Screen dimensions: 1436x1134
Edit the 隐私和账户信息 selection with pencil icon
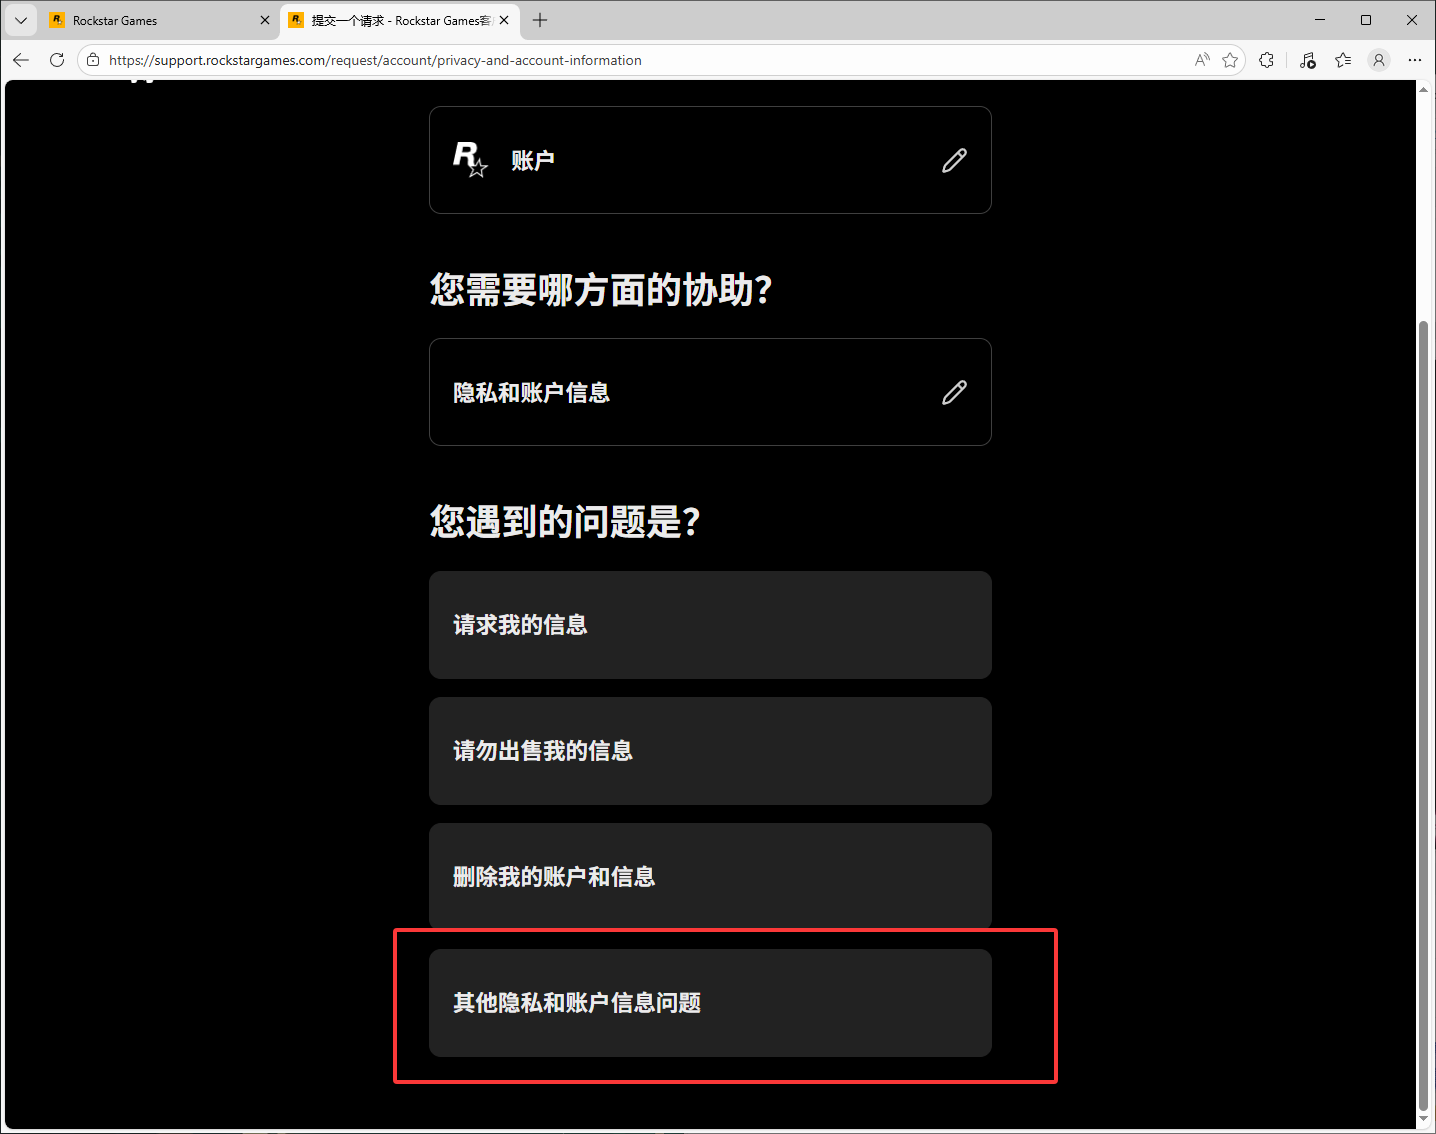(954, 392)
